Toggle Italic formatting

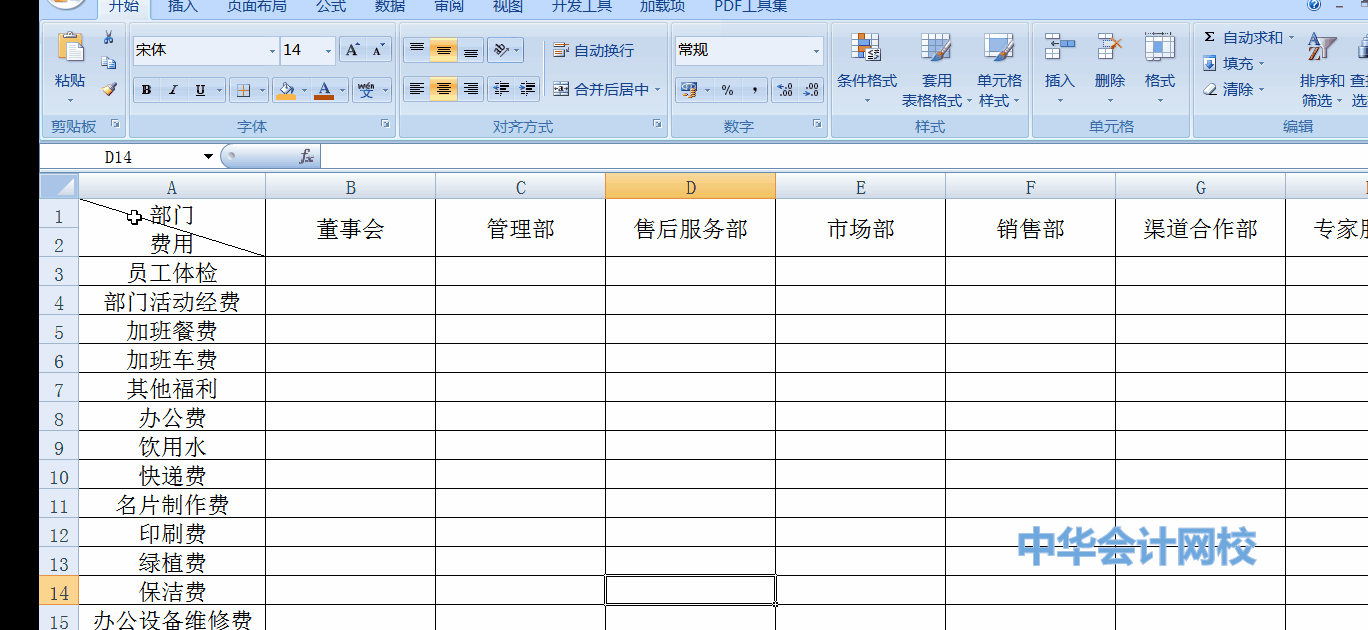(x=172, y=90)
